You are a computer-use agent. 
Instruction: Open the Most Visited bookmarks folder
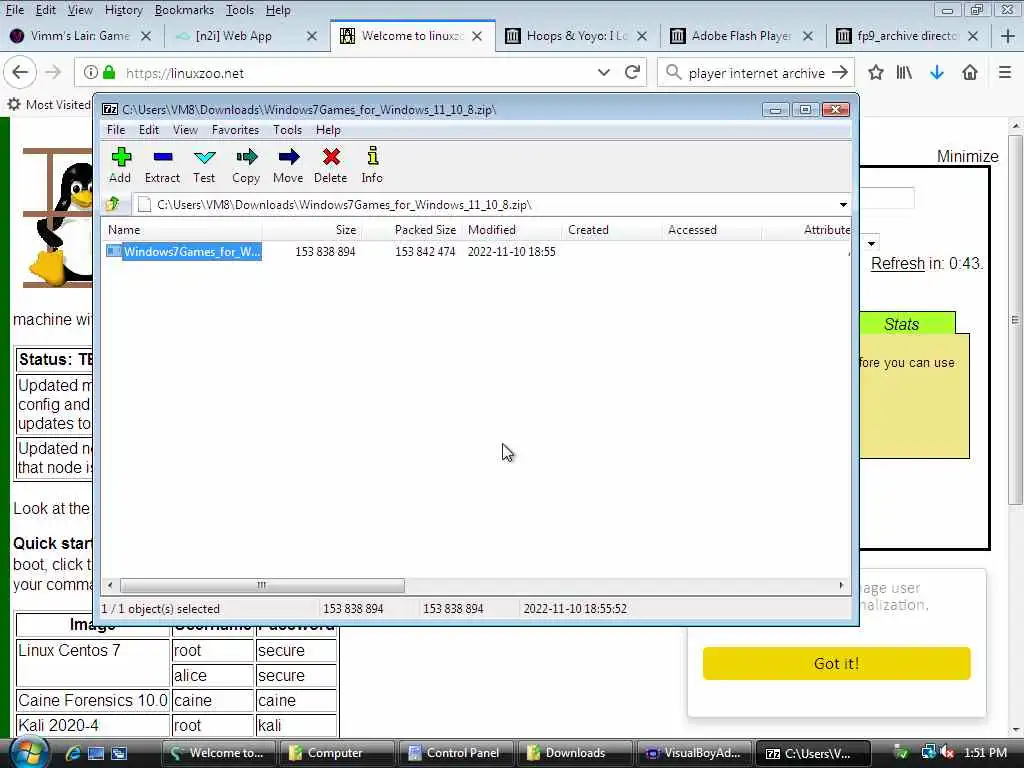click(x=49, y=104)
